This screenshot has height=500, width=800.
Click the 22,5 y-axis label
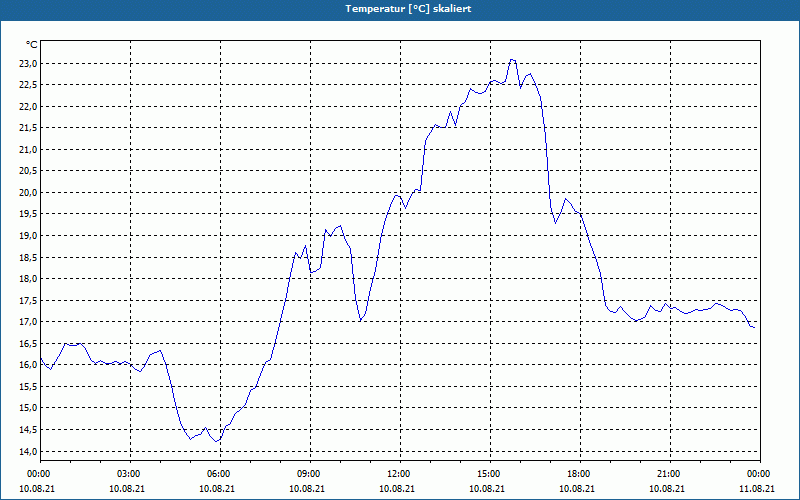[x=28, y=85]
